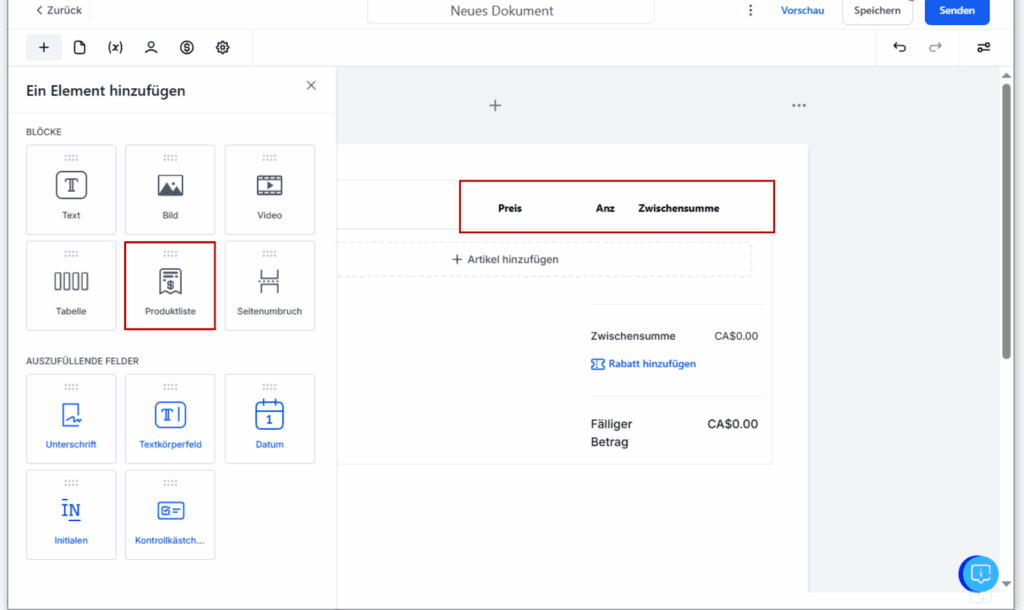Image resolution: width=1024 pixels, height=610 pixels.
Task: Open the vertical three-dot menu near Vorschau
Action: click(750, 10)
